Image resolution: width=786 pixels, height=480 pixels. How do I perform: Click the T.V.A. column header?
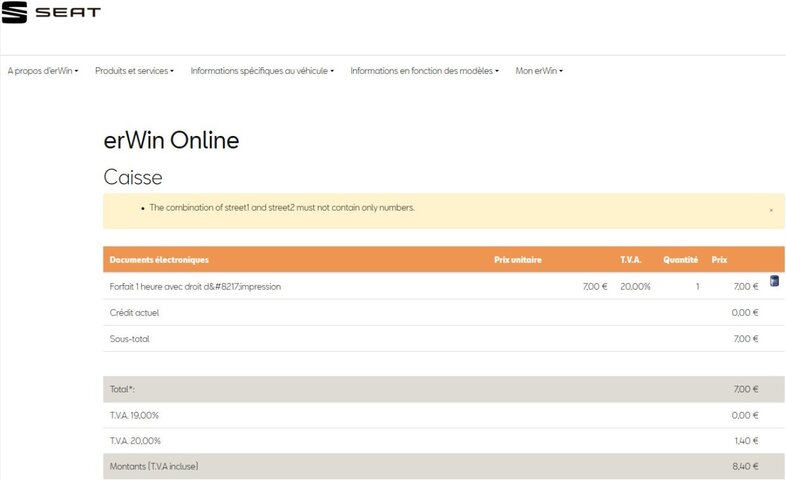(631, 260)
